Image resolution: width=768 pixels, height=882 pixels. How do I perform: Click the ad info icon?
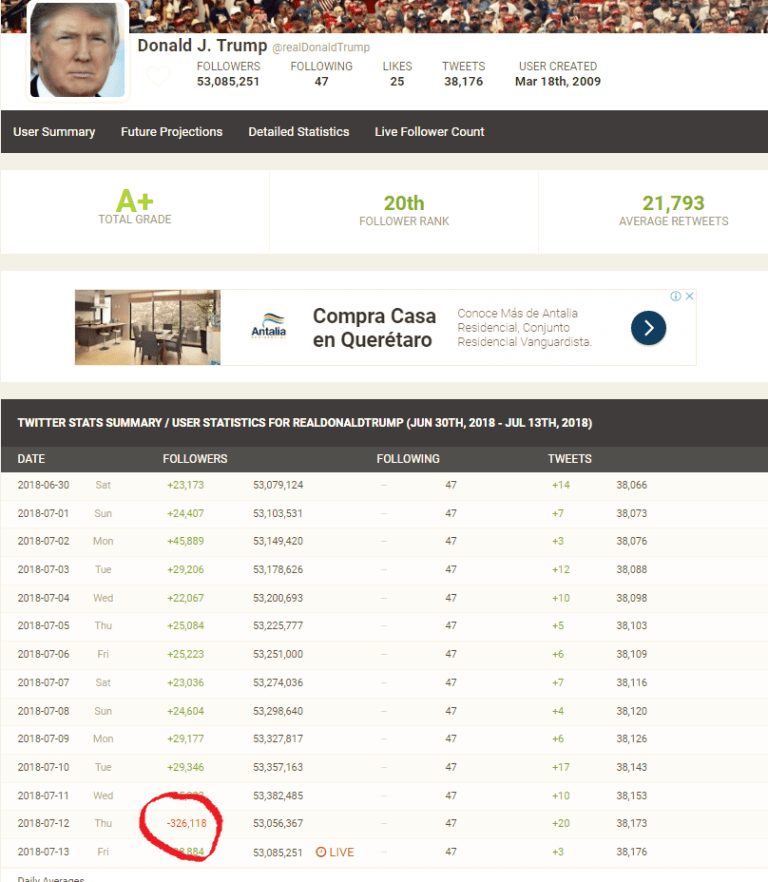coord(676,296)
